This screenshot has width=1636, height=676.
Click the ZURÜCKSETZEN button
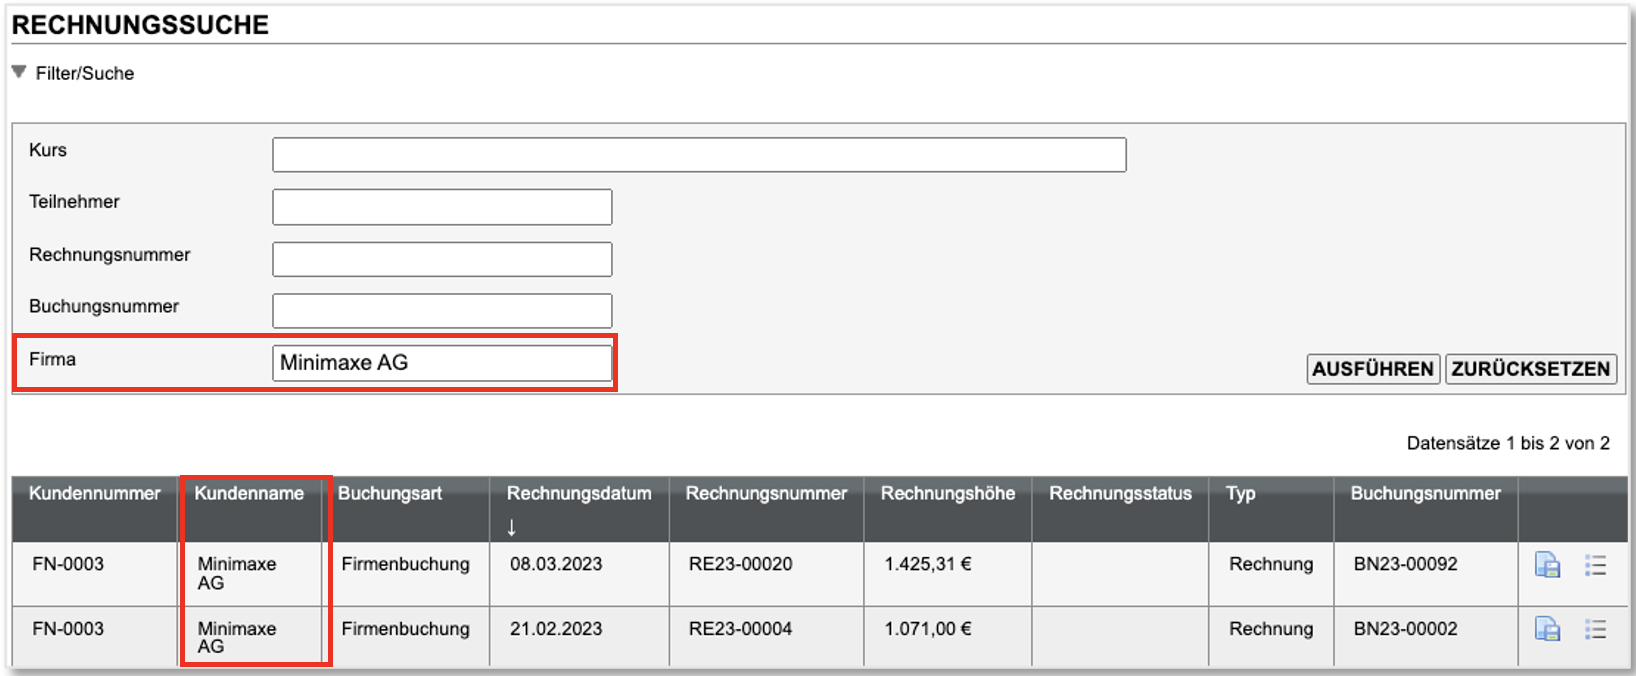pyautogui.click(x=1531, y=369)
